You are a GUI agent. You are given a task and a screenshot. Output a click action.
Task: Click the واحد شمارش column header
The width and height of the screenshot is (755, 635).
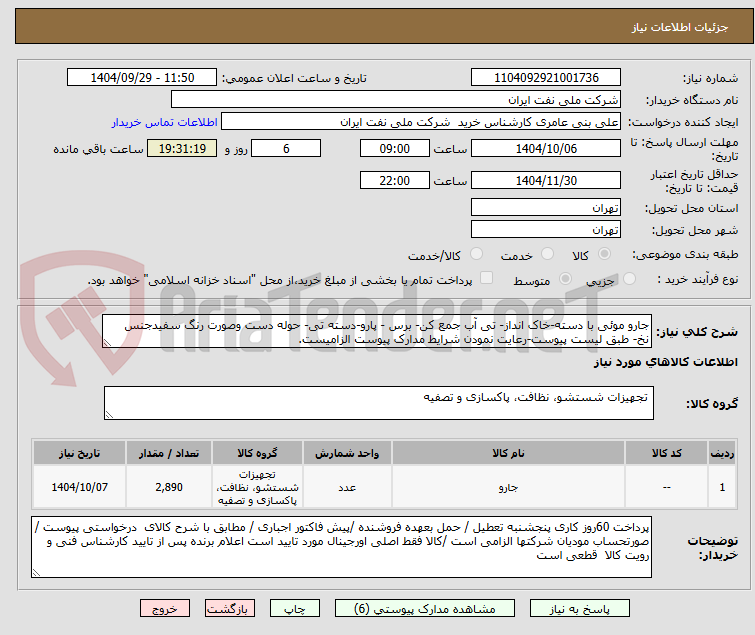point(347,453)
